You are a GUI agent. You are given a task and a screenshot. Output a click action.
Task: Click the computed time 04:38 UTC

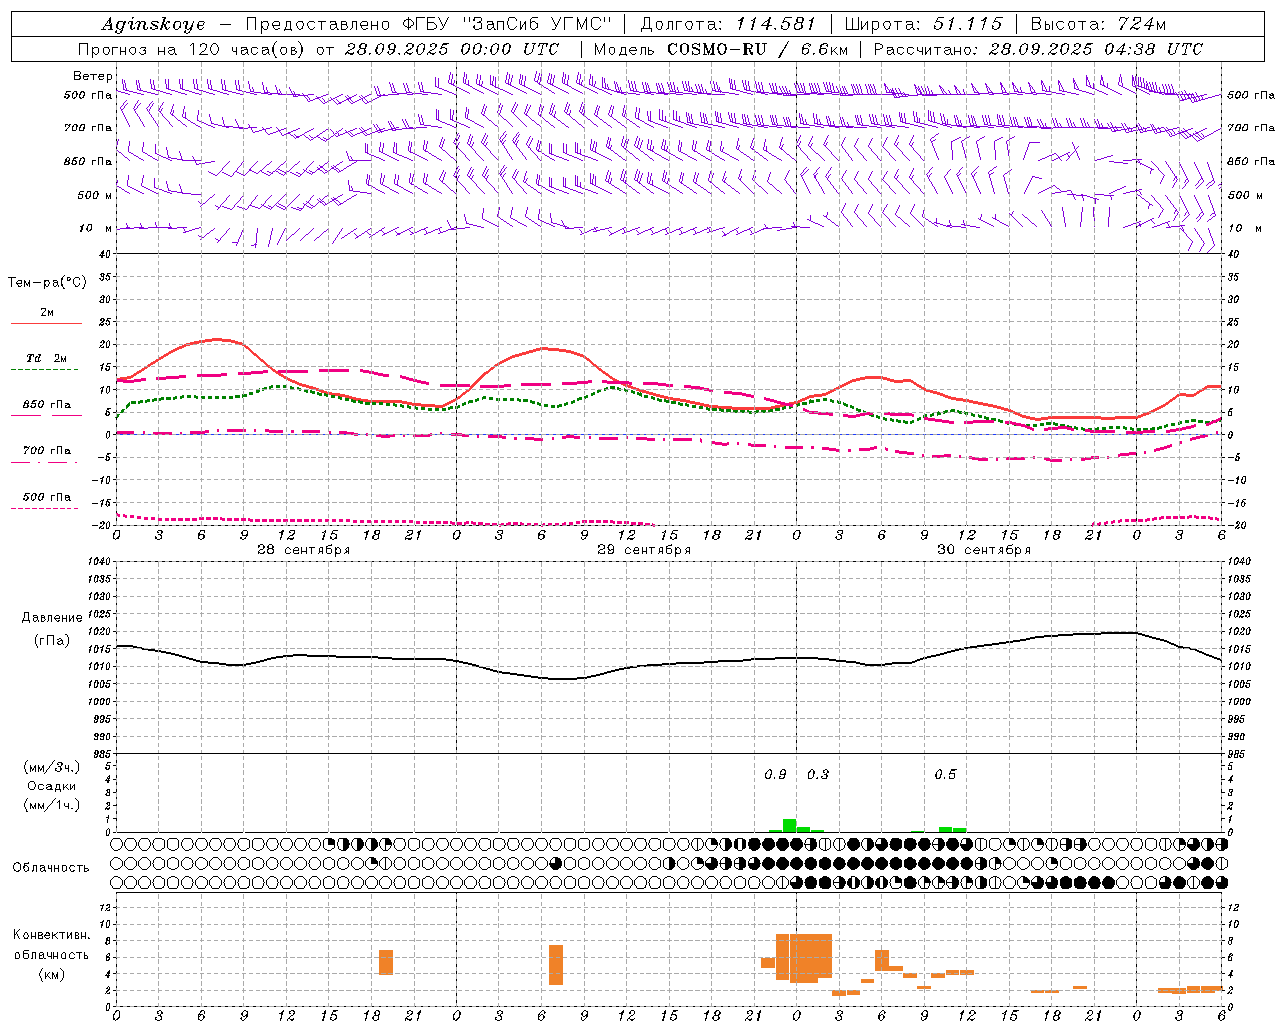[x=1152, y=49]
